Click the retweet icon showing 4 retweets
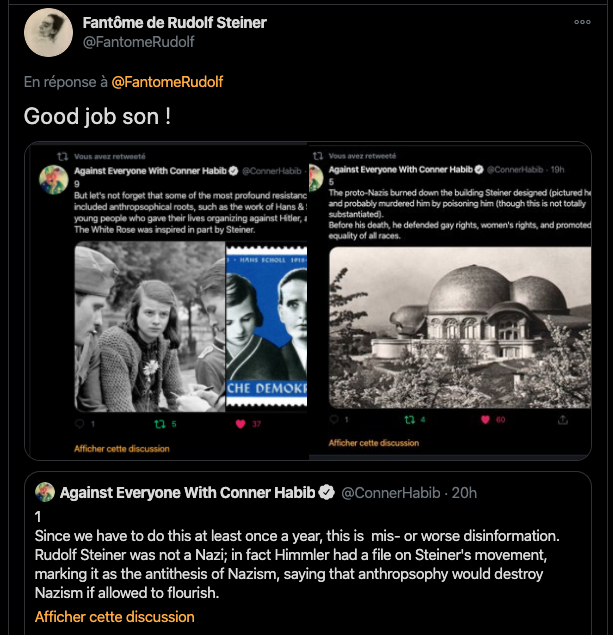 [x=409, y=419]
